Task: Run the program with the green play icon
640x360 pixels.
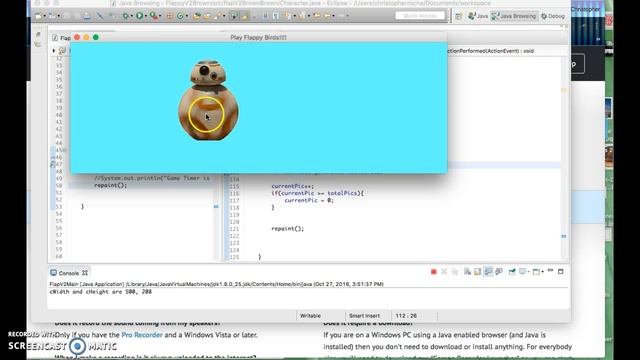Action: coord(140,16)
